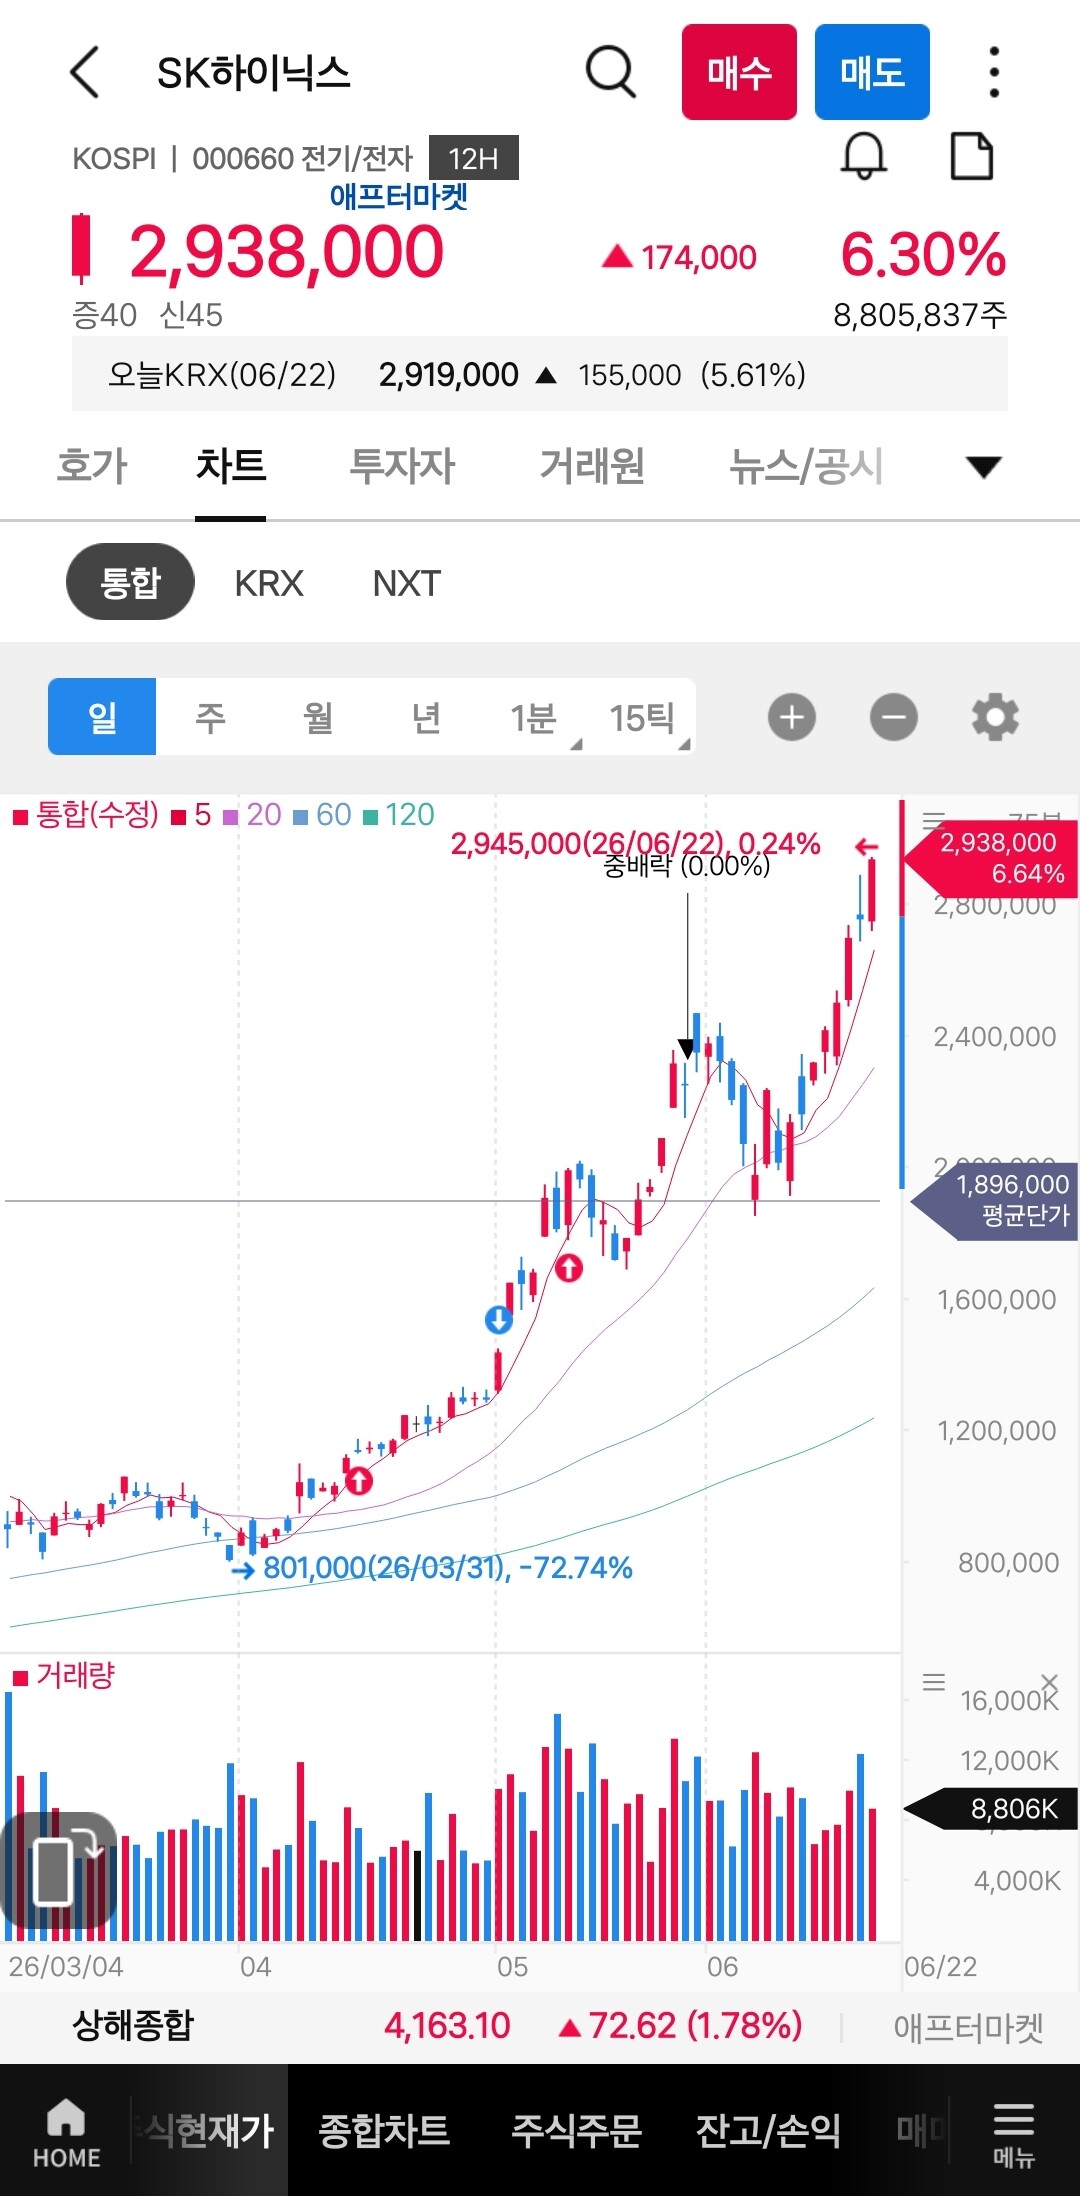
Task: Open chart settings gear icon
Action: point(995,717)
